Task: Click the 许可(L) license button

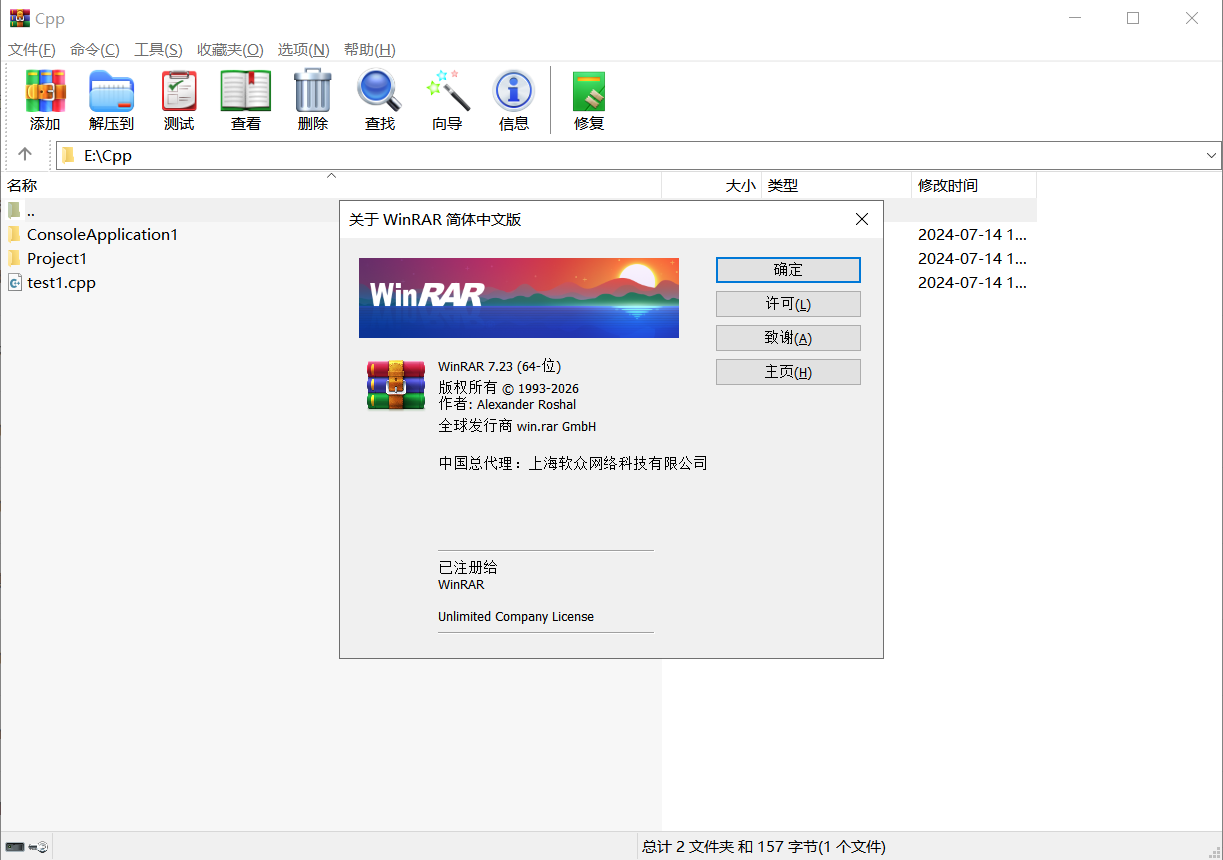Action: pos(788,304)
